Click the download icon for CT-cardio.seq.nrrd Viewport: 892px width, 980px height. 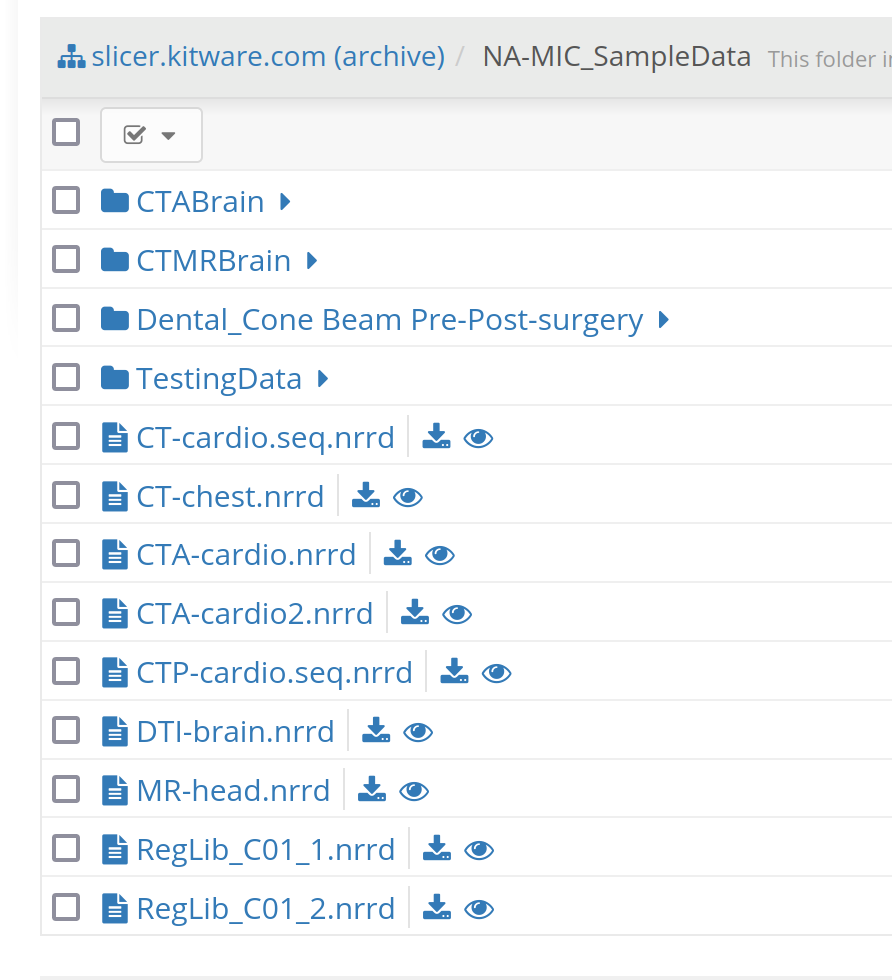coord(436,437)
